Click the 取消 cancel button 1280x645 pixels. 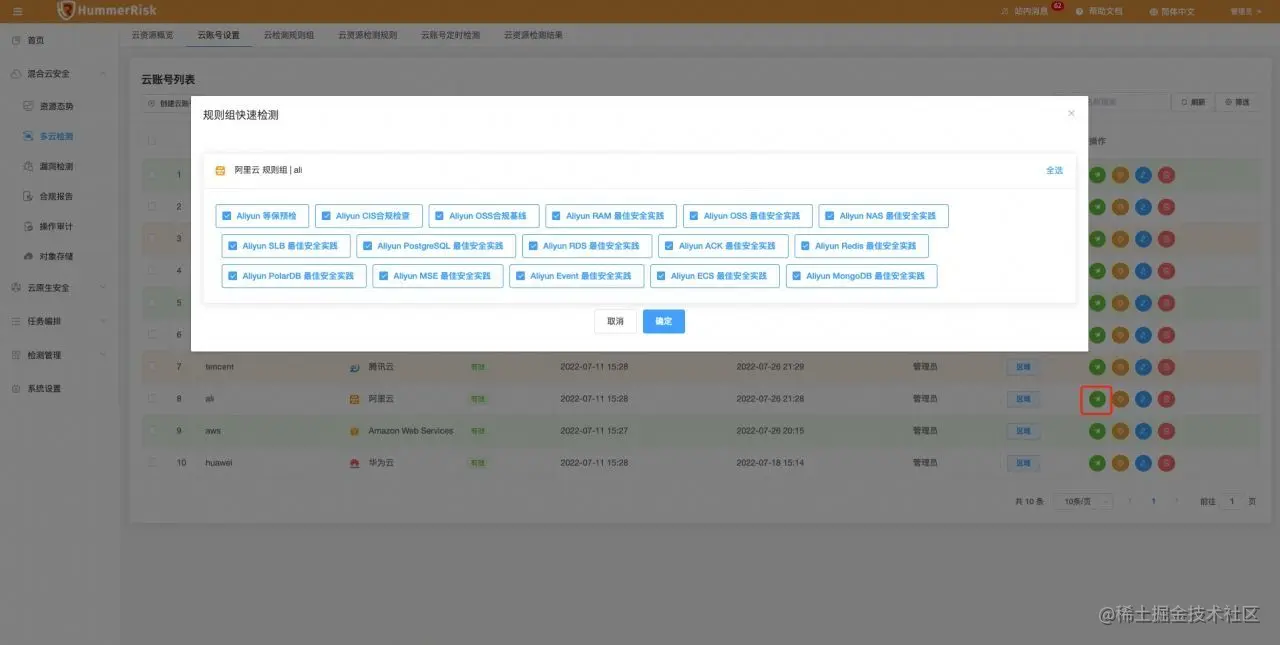pyautogui.click(x=615, y=321)
